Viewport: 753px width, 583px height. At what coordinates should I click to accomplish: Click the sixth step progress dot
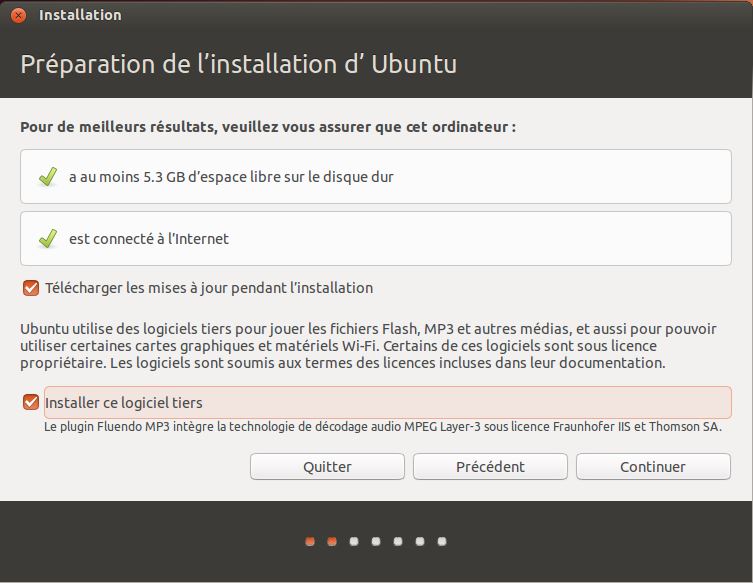(420, 542)
